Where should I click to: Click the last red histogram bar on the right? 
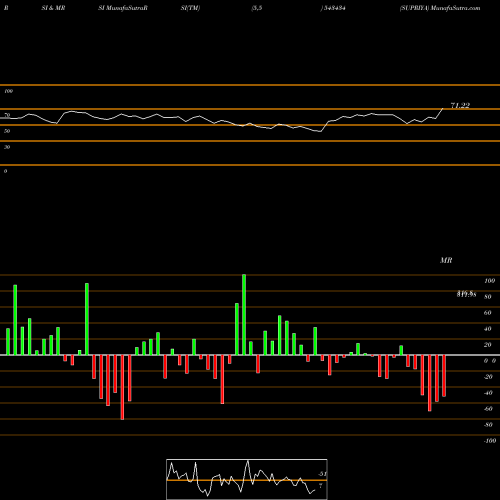[x=444, y=376]
